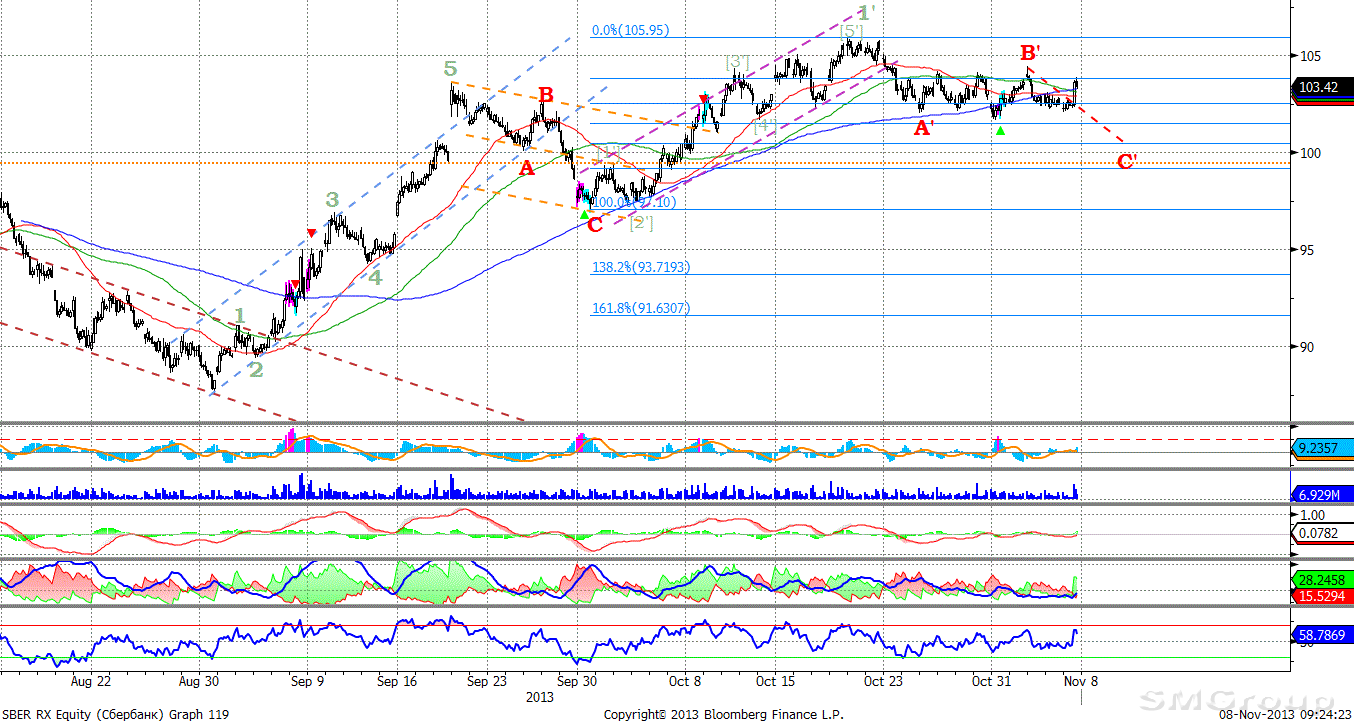The width and height of the screenshot is (1354, 723).
Task: Select the red B' wave label
Action: tap(1031, 52)
